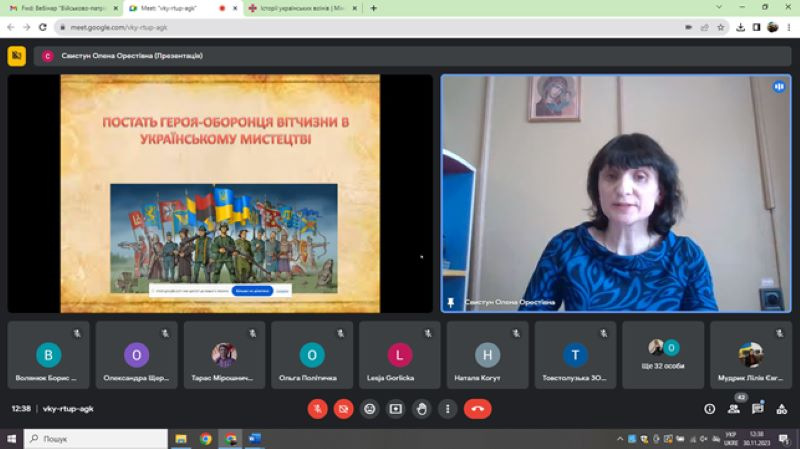Click the present screen button

[395, 409]
